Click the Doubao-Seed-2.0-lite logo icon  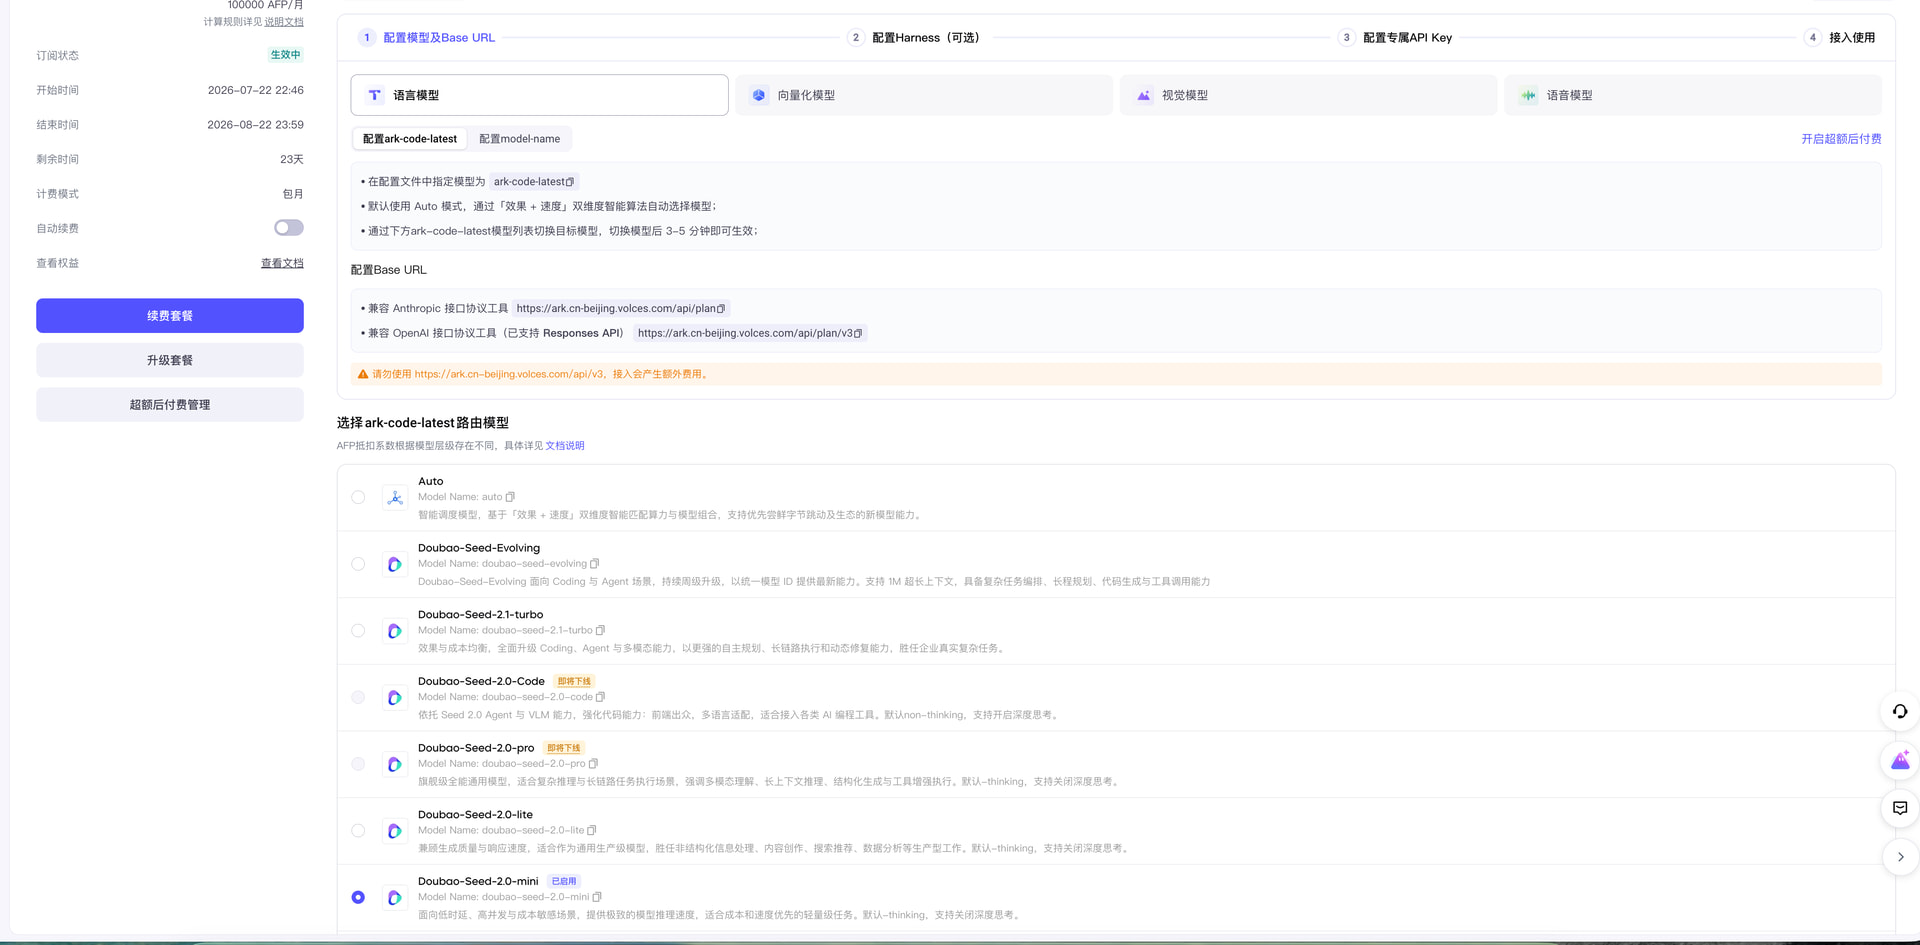coord(395,831)
